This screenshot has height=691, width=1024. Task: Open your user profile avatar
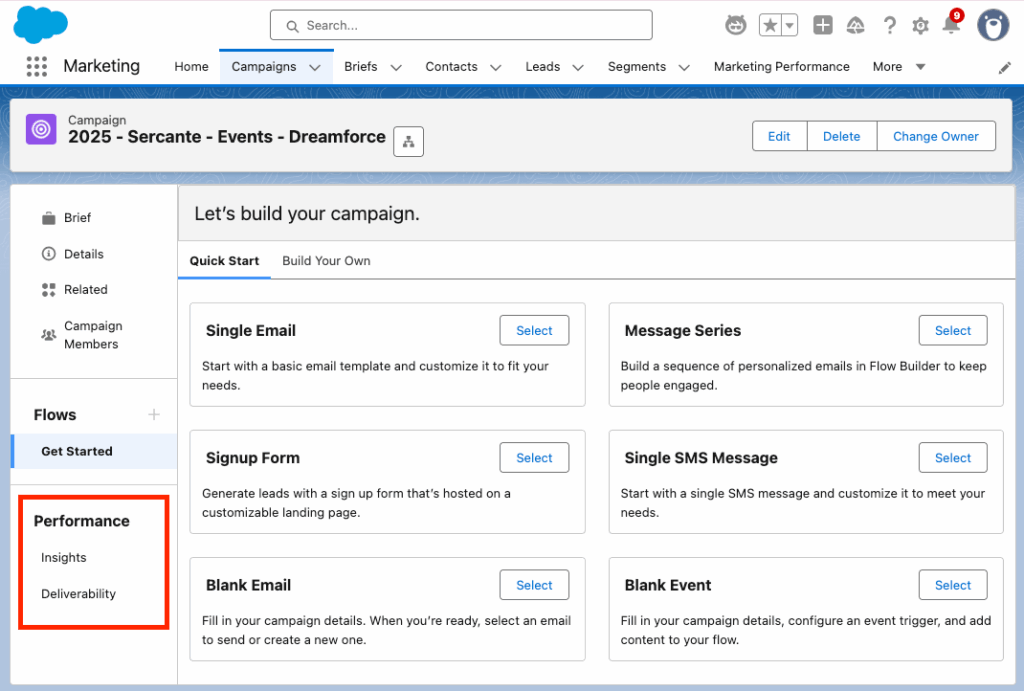click(992, 25)
